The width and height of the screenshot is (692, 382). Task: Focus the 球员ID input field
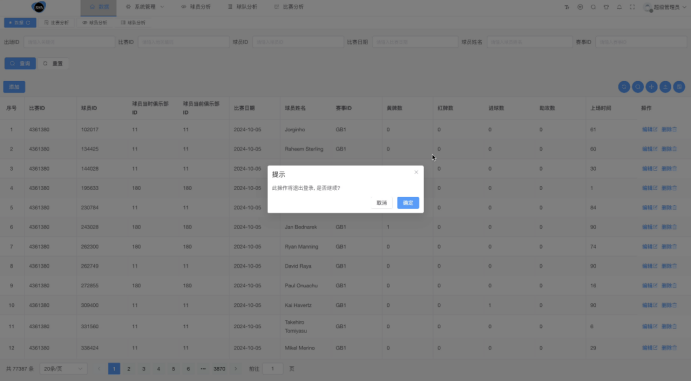pos(298,42)
